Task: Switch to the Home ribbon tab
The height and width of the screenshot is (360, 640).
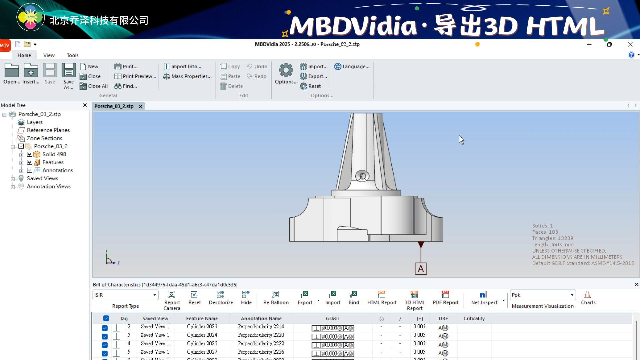Action: 24,55
